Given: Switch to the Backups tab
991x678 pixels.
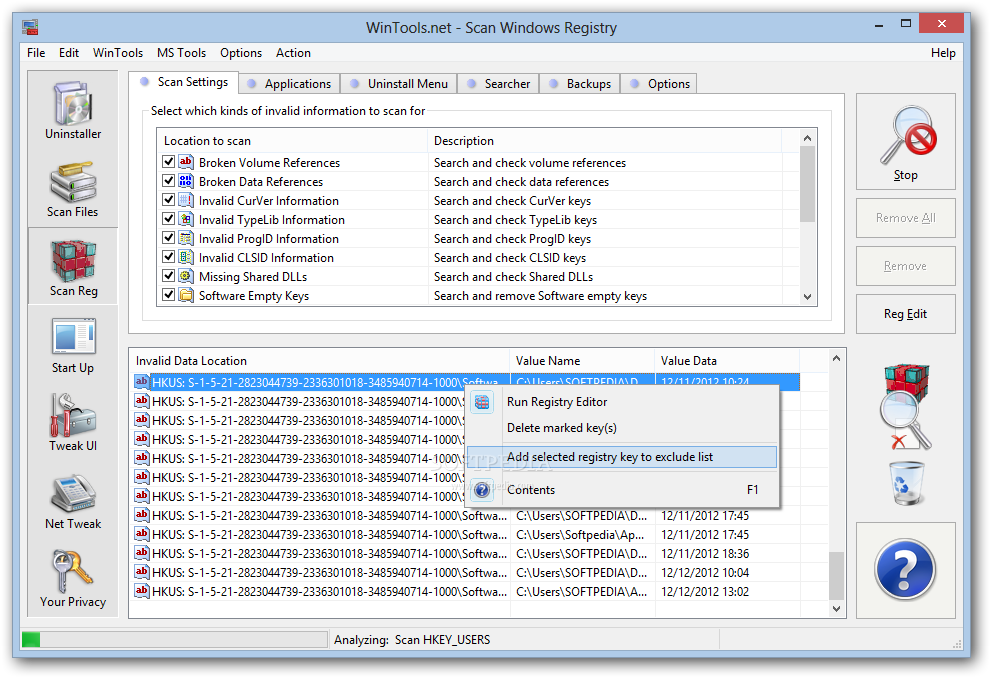Looking at the screenshot, I should point(580,83).
